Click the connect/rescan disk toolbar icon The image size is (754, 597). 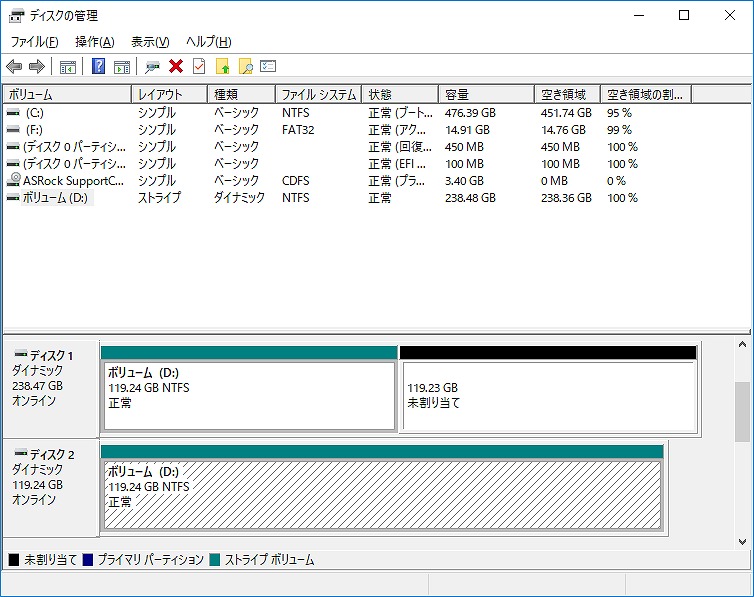click(153, 67)
